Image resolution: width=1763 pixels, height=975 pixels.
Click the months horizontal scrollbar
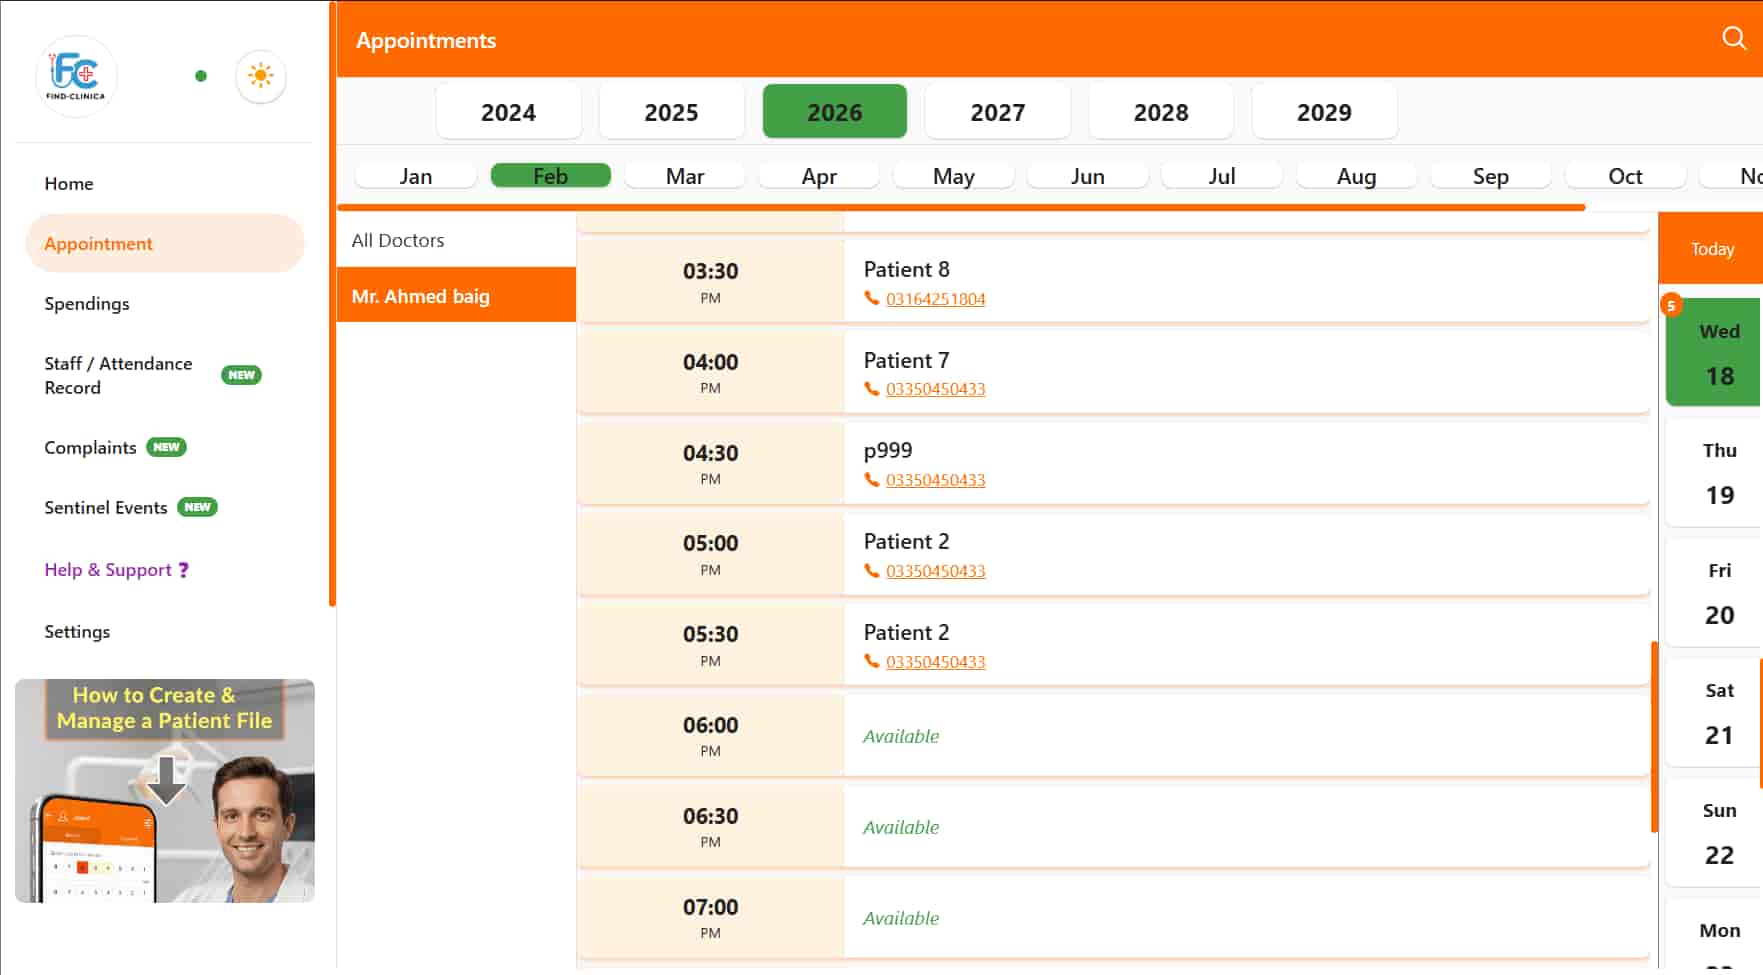tap(960, 208)
